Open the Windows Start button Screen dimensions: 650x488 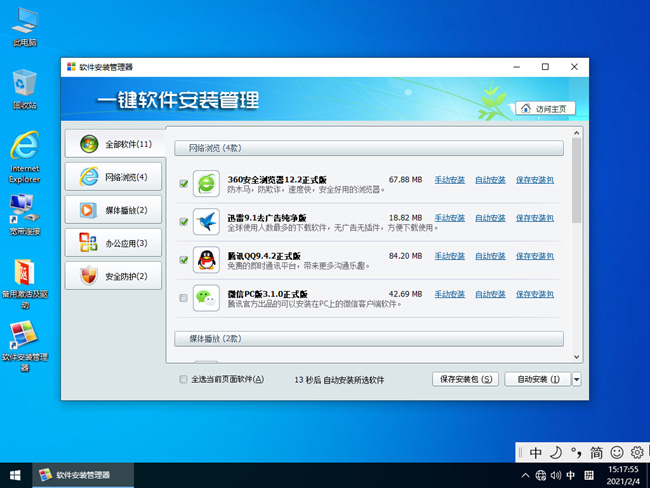click(15, 475)
